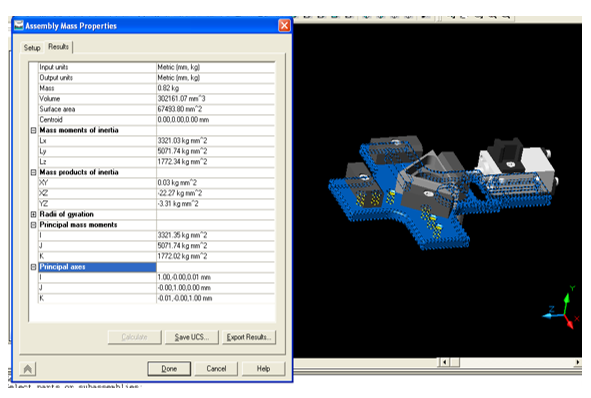Click the Cancel button

(216, 369)
